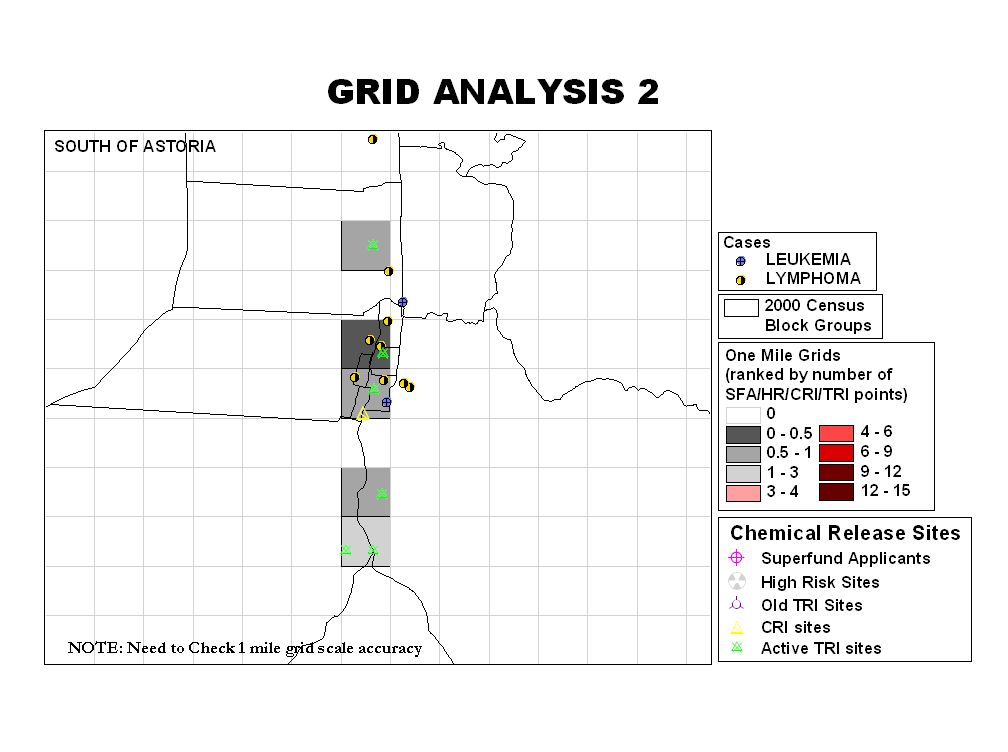
Task: Click the SOUTH OF ASTORIA map label
Action: (x=134, y=146)
